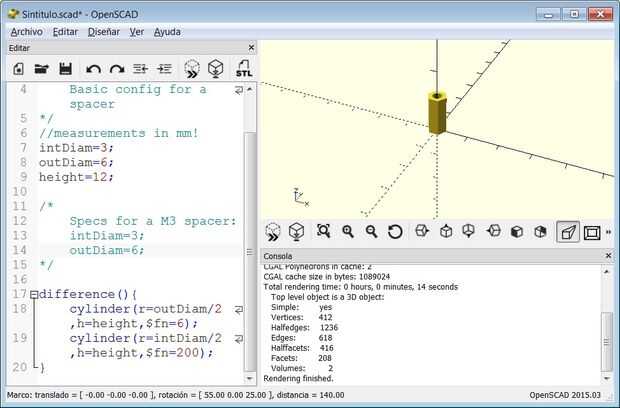Show hidden viewer toolbar items via » chevron
Image resolution: width=620 pixels, height=408 pixels.
click(609, 232)
